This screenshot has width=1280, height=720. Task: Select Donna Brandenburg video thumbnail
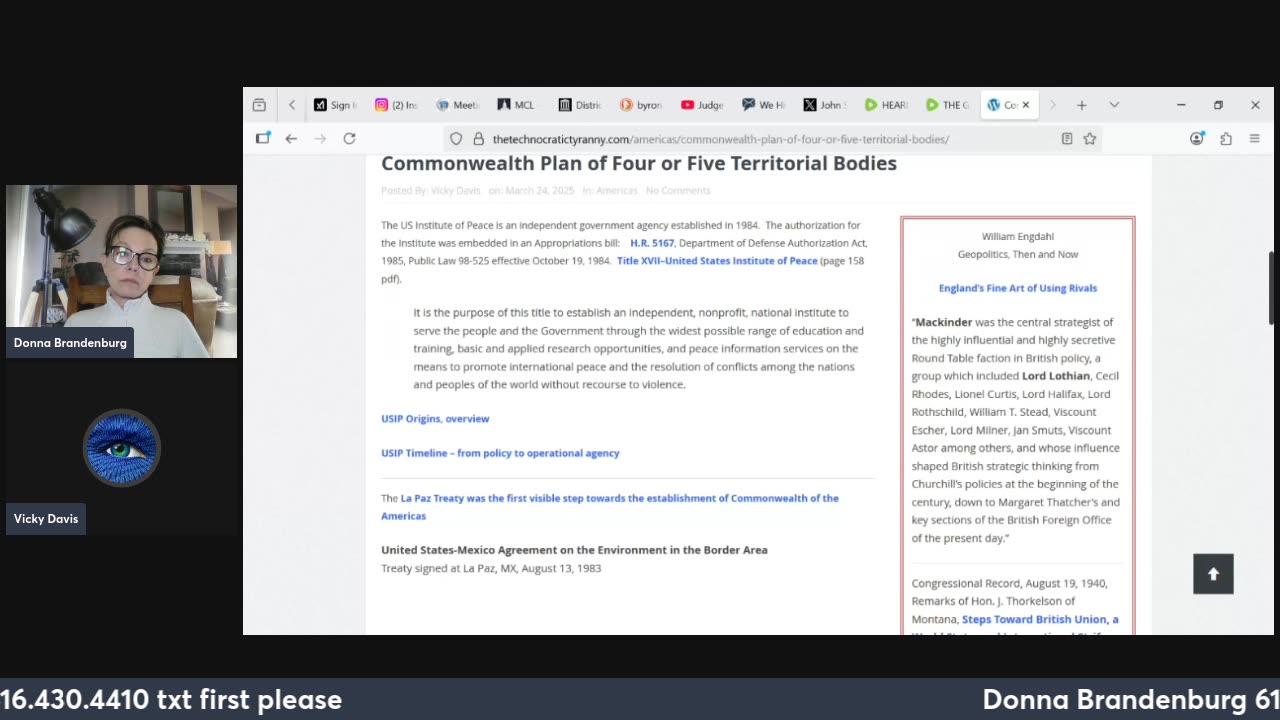[122, 271]
